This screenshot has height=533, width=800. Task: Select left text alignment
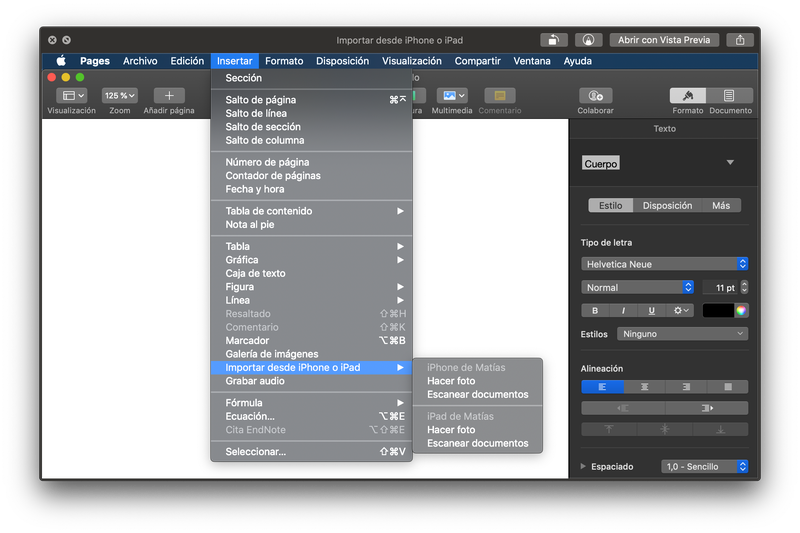(603, 387)
